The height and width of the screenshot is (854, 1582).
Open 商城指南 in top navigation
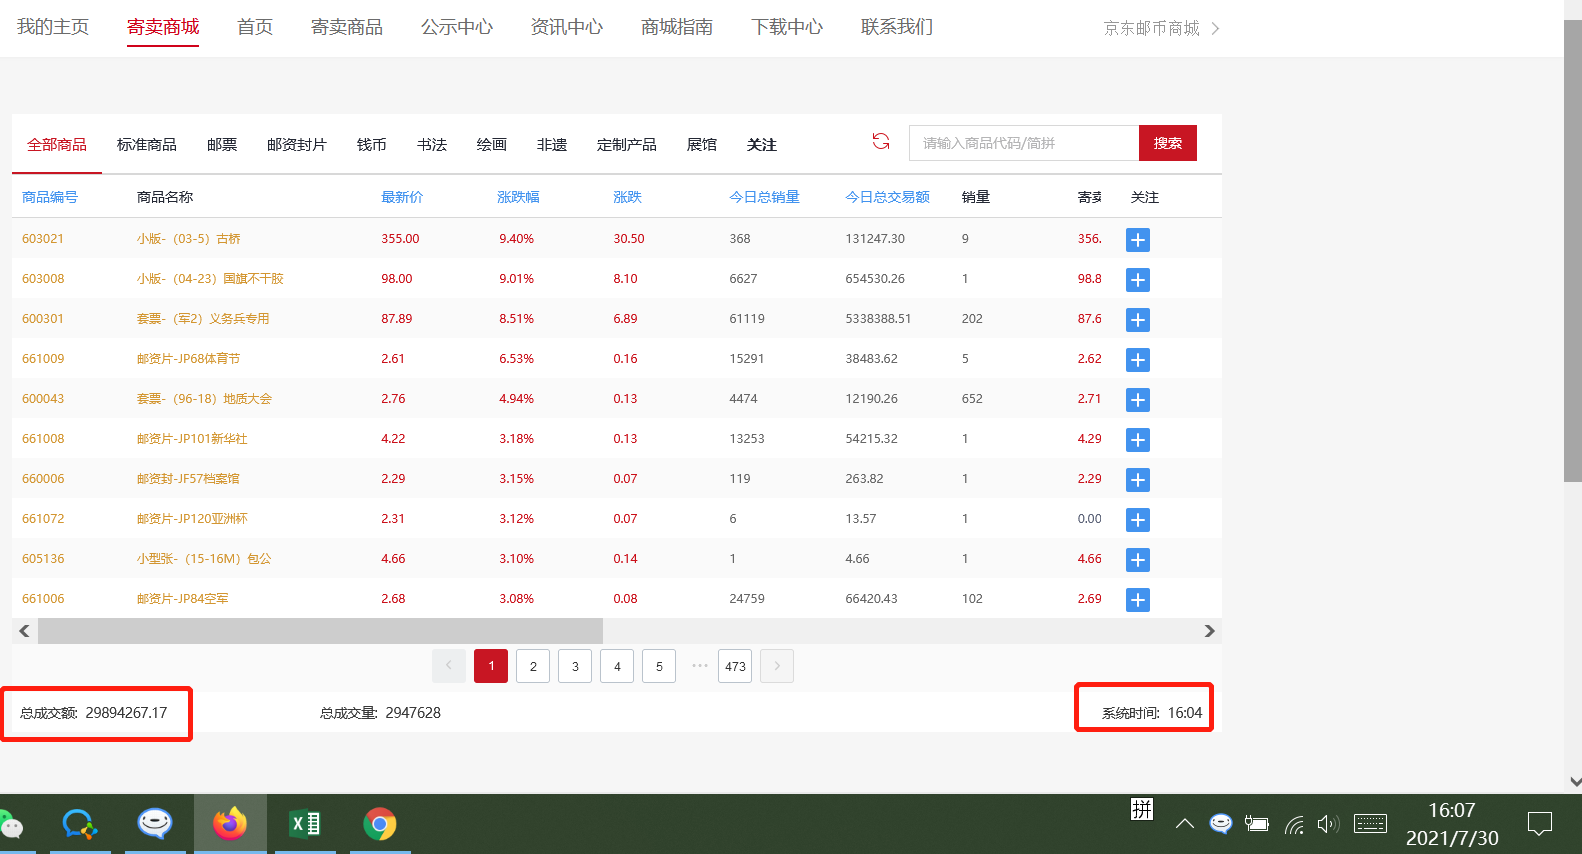[x=677, y=27]
